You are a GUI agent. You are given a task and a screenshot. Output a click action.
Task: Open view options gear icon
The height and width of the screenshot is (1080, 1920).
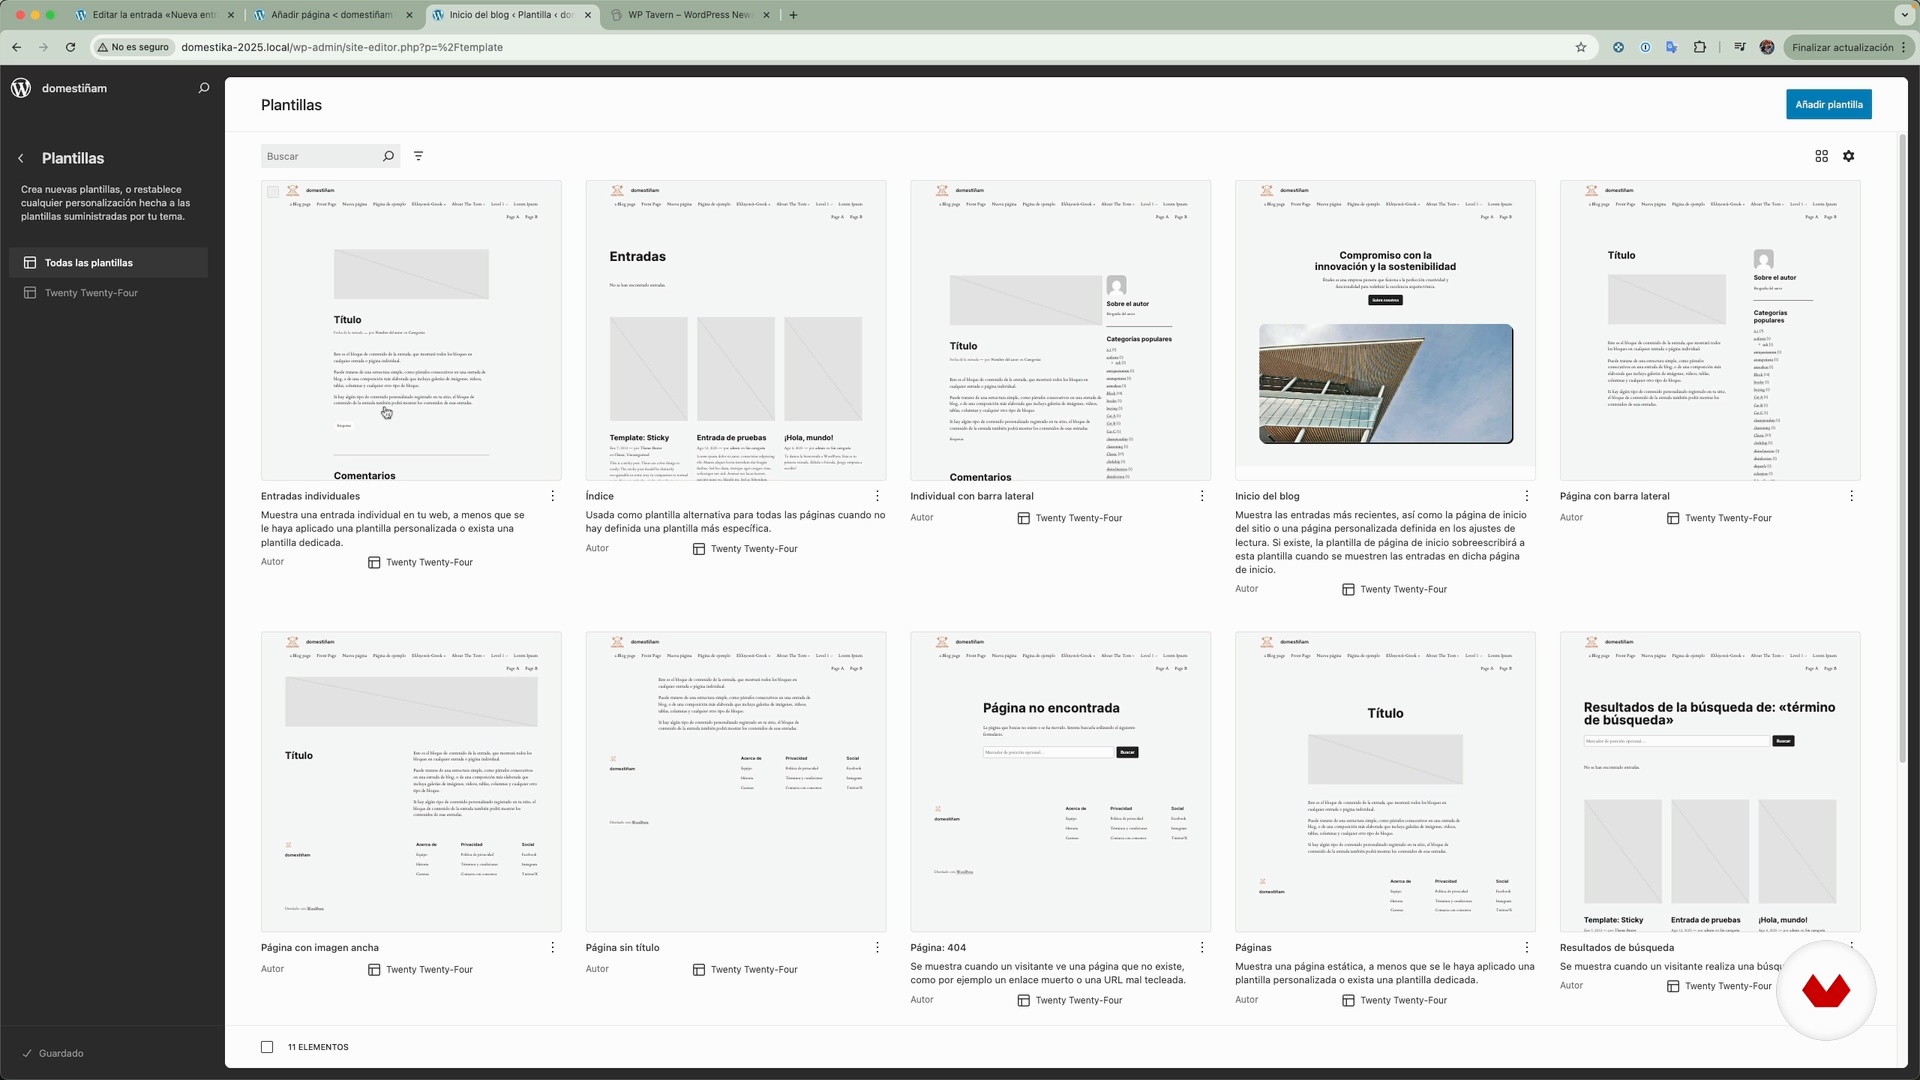tap(1848, 156)
